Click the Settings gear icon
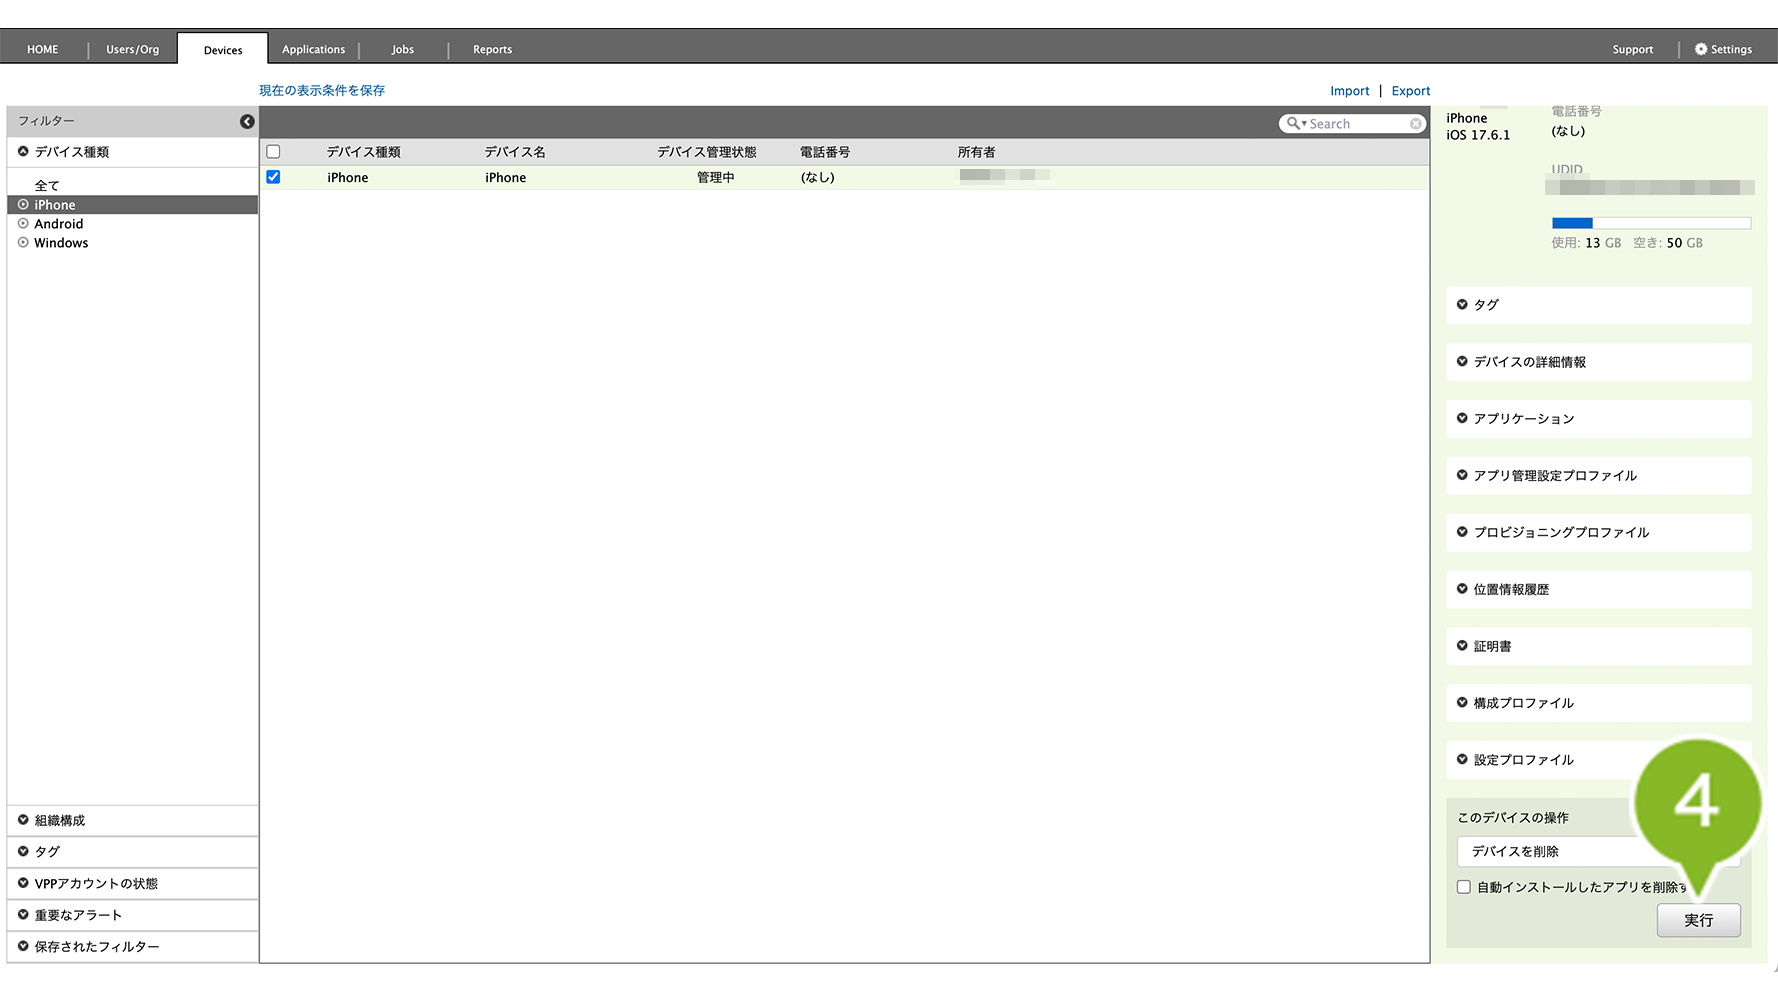This screenshot has width=1778, height=1000. click(x=1700, y=49)
